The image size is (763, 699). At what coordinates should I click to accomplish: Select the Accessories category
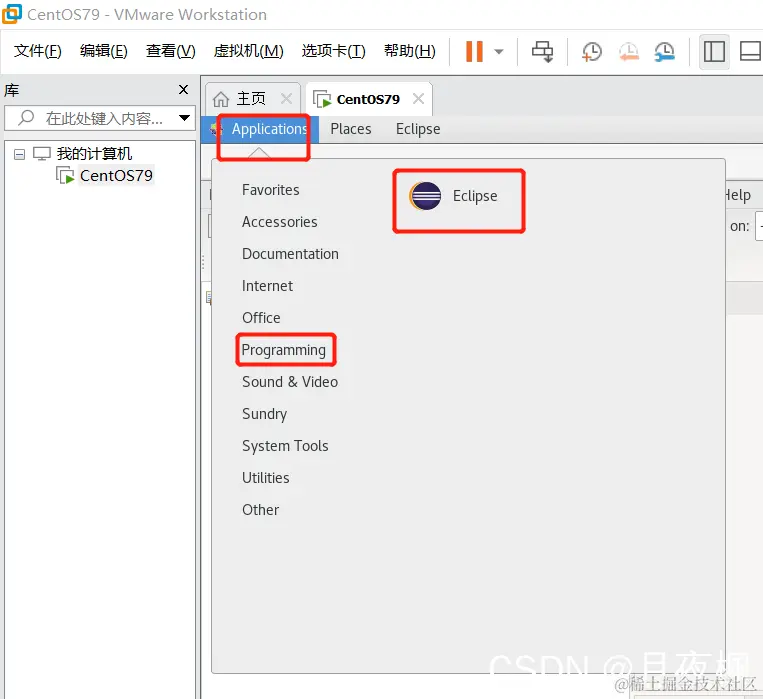coord(280,222)
